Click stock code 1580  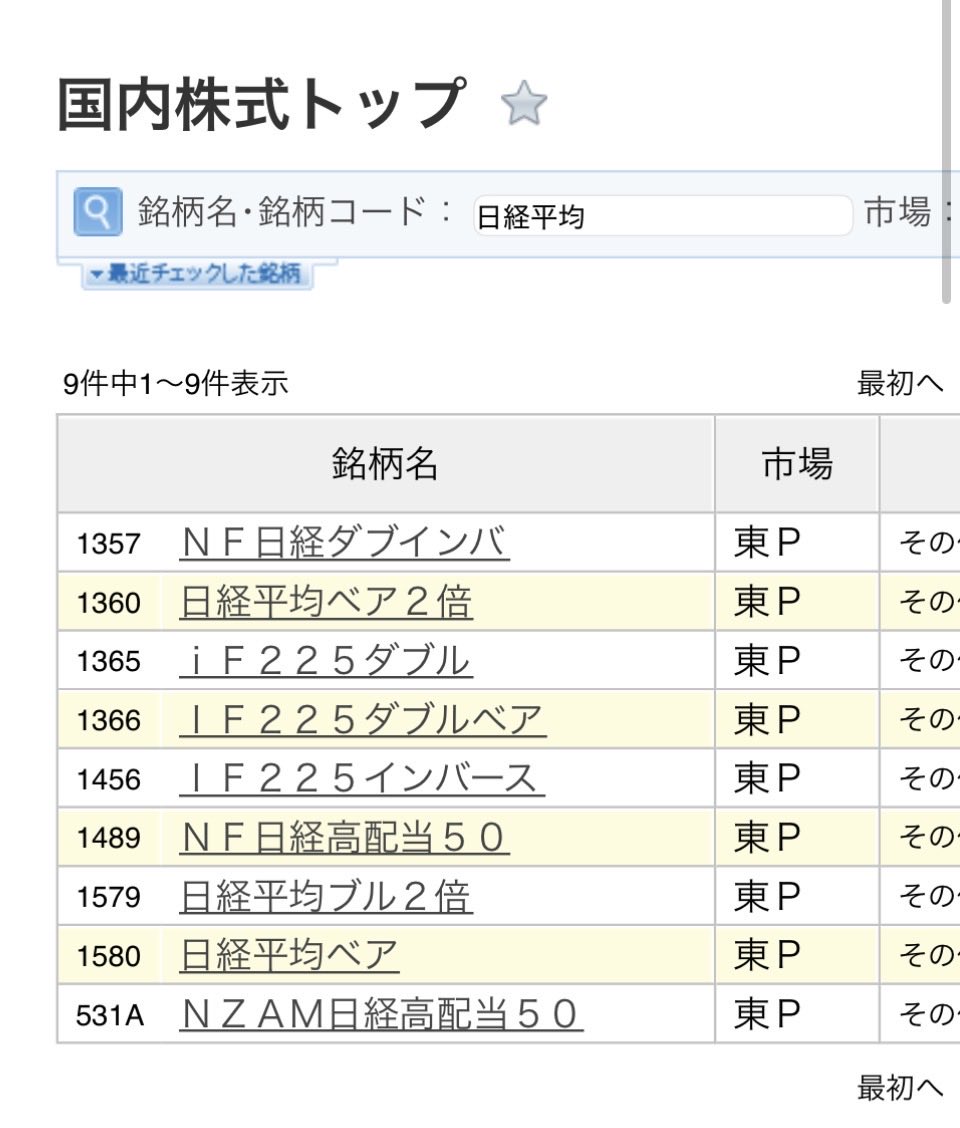[x=109, y=957]
